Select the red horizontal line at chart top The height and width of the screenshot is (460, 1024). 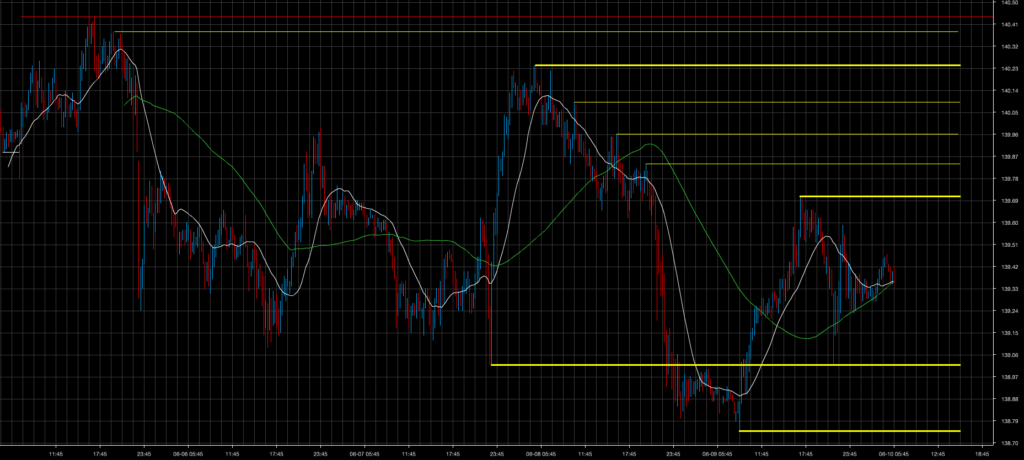point(500,17)
